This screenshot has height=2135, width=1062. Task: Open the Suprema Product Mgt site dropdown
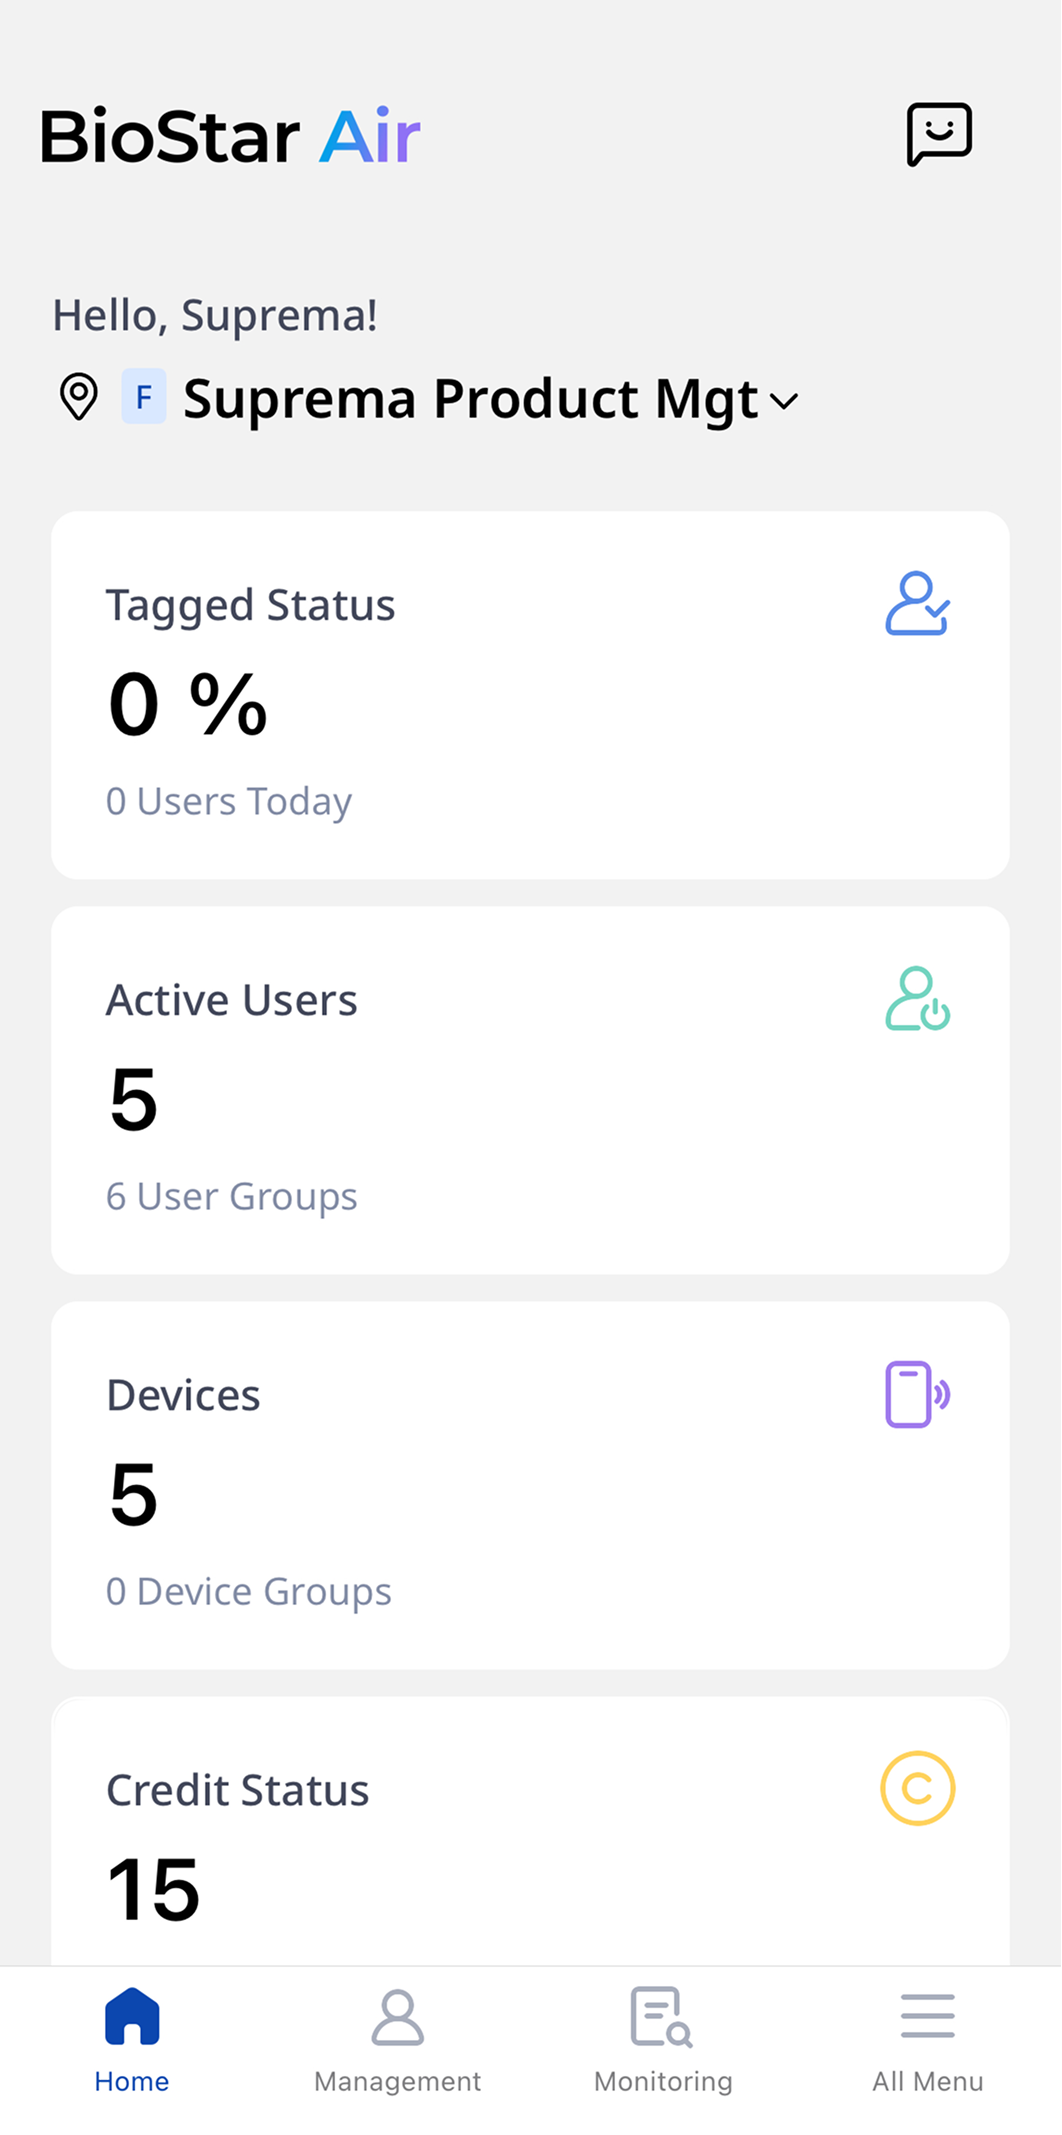pos(470,399)
